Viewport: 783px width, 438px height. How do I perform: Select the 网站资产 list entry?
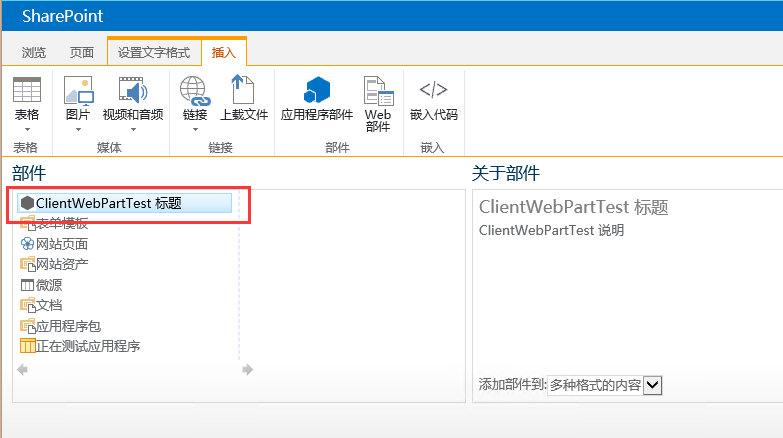click(x=62, y=264)
